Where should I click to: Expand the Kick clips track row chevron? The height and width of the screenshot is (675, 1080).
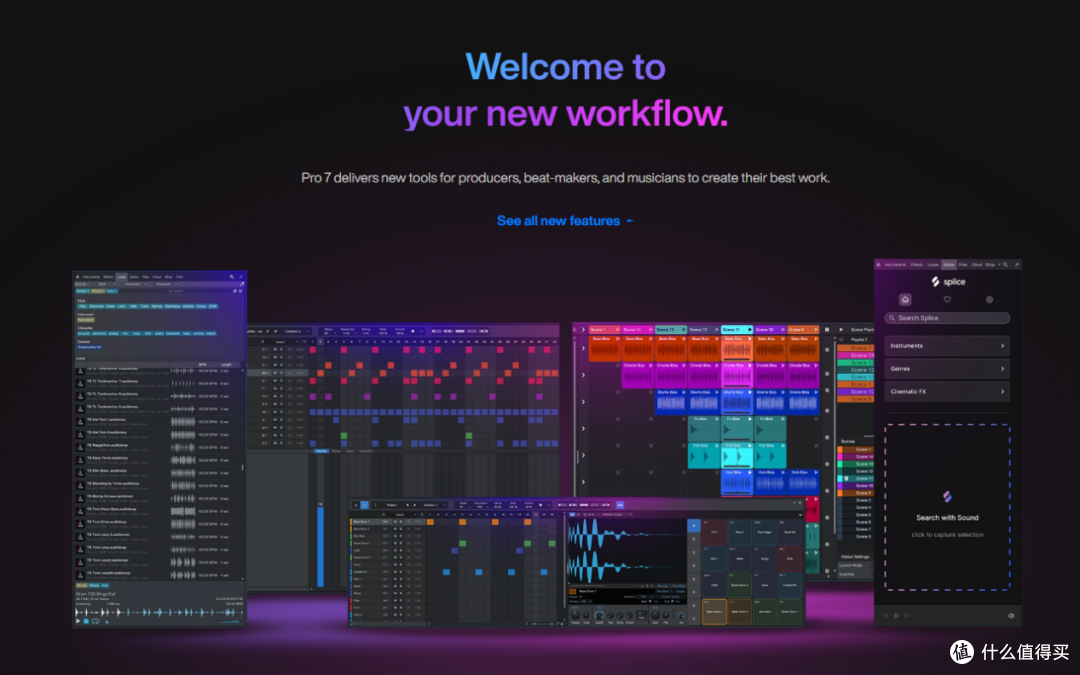[x=583, y=481]
